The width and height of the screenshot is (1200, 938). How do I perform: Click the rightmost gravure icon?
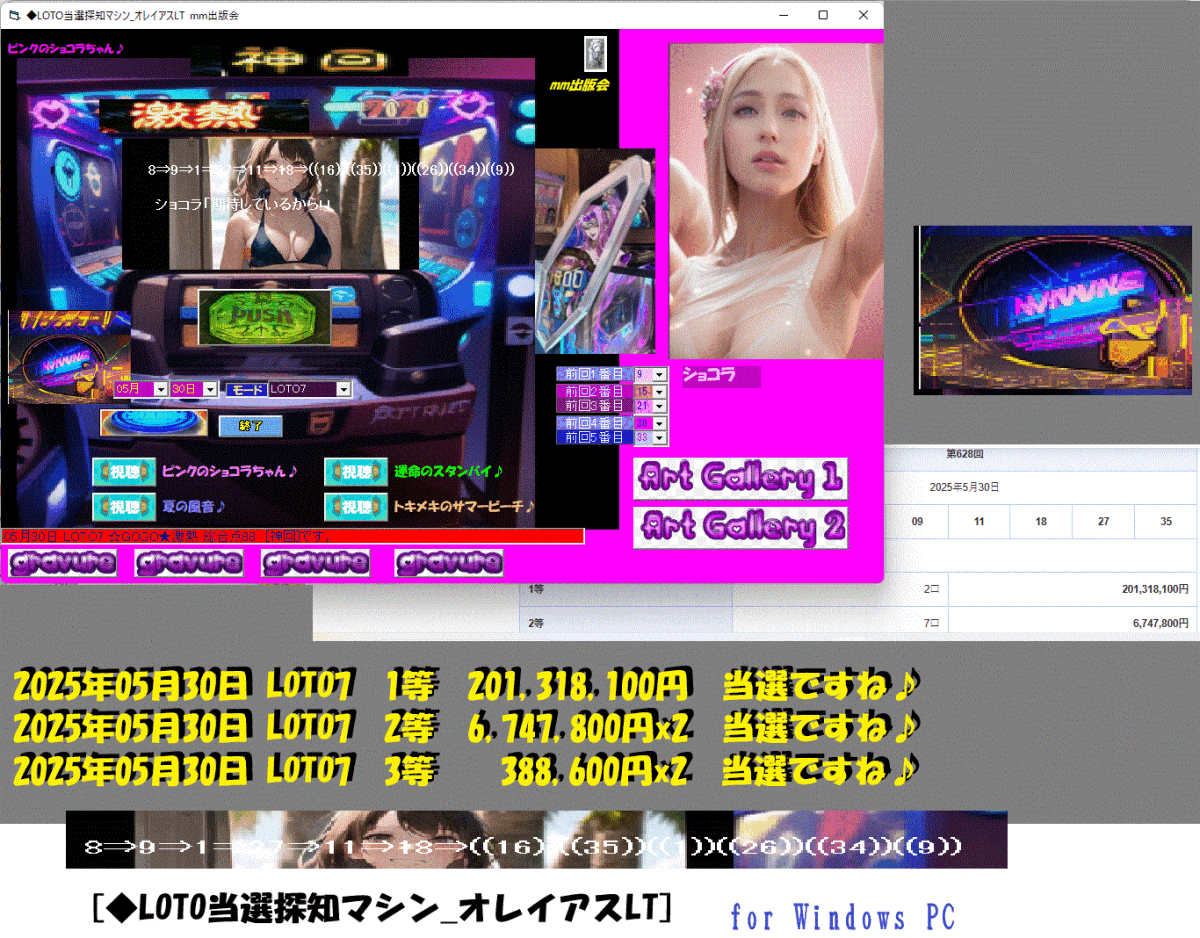click(x=449, y=563)
